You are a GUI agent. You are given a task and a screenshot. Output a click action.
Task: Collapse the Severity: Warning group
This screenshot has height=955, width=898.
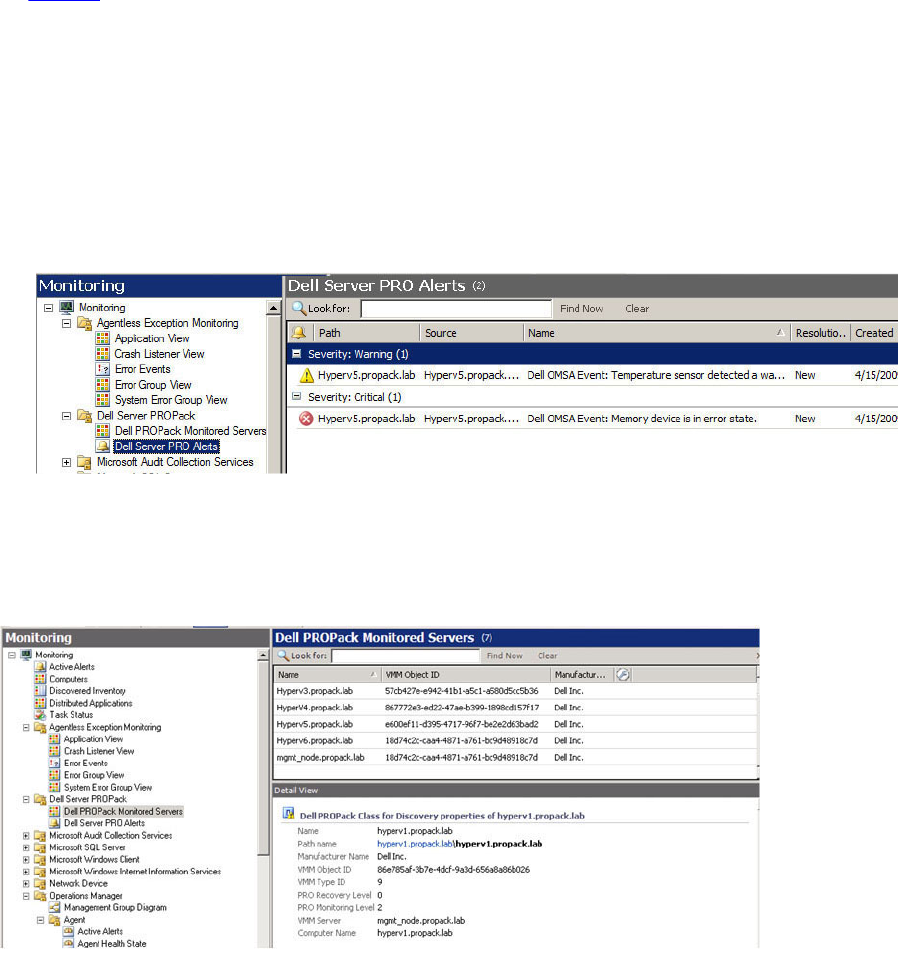297,353
